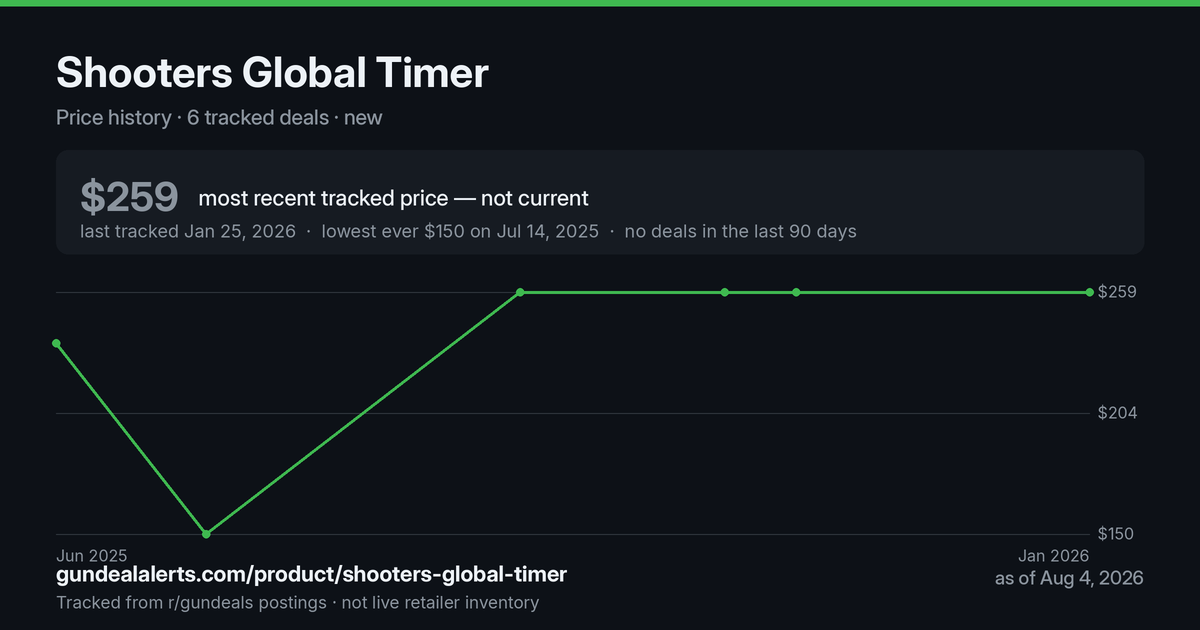Click 'no deals in the last 90 days'
This screenshot has height=630, width=1200.
[740, 231]
